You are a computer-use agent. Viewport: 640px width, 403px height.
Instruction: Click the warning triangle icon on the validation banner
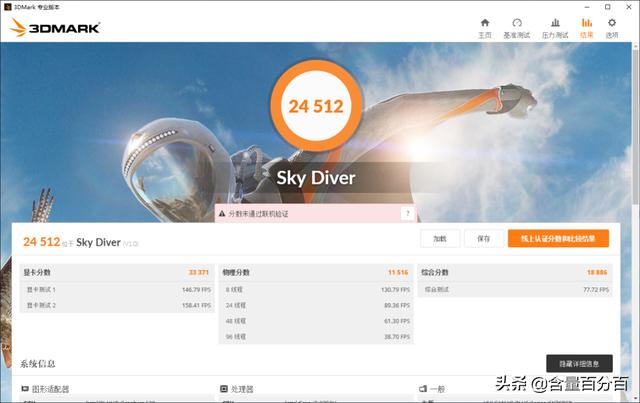pos(222,214)
